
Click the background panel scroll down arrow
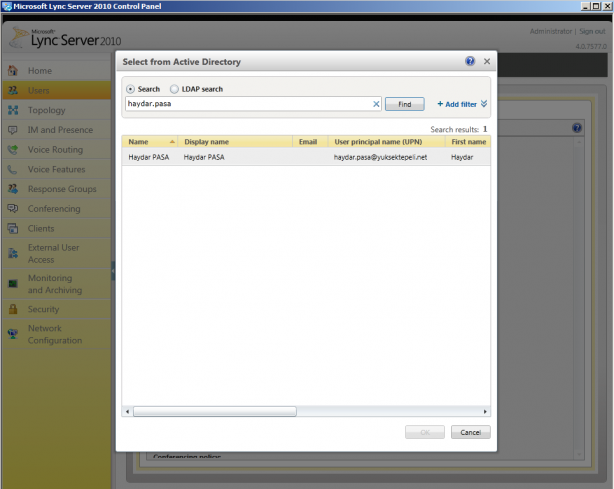pos(579,455)
